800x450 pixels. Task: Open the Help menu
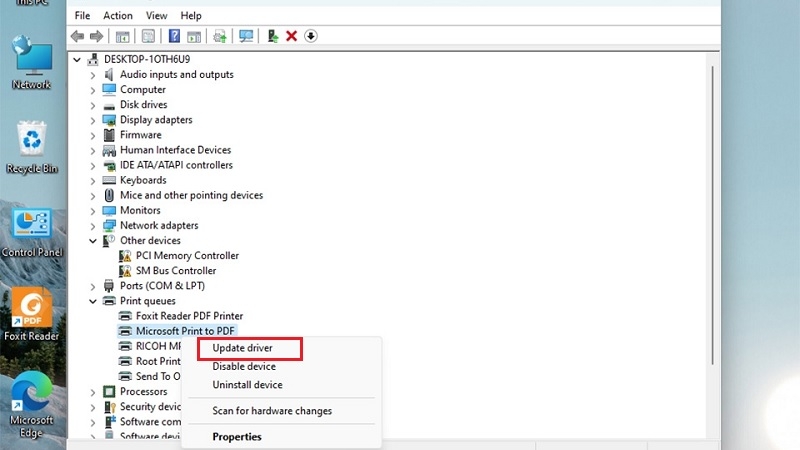(x=191, y=16)
